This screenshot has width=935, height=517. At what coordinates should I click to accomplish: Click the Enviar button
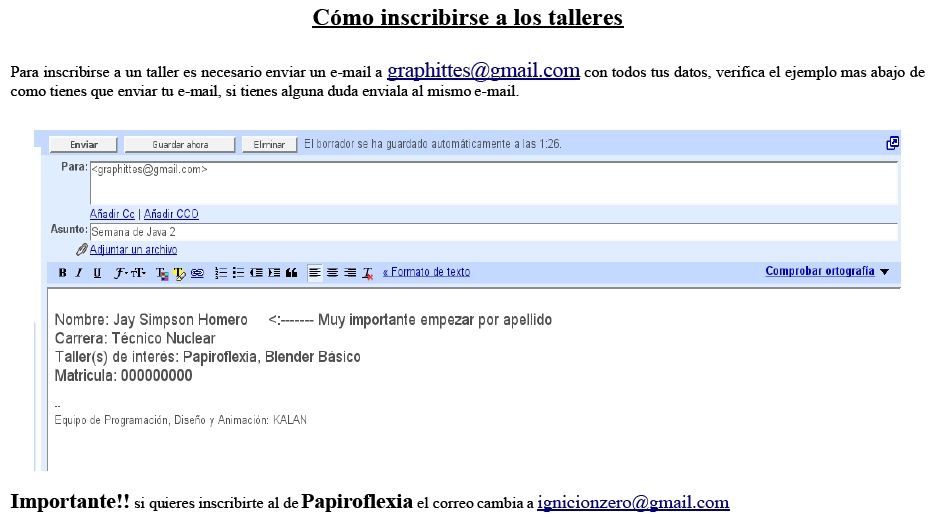point(83,144)
